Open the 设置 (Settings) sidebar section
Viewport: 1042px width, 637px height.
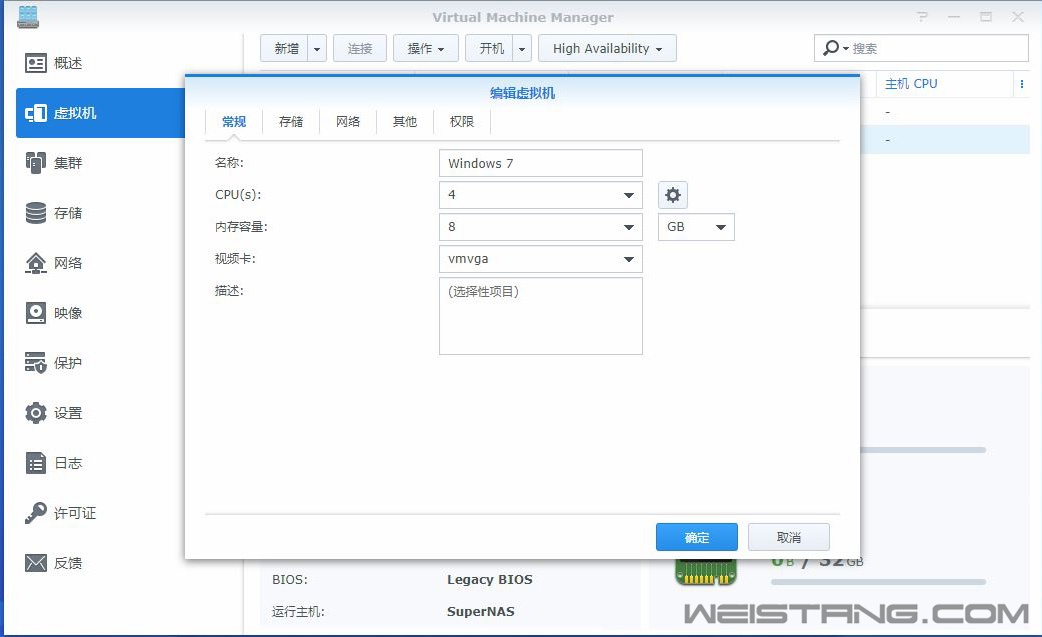60,413
